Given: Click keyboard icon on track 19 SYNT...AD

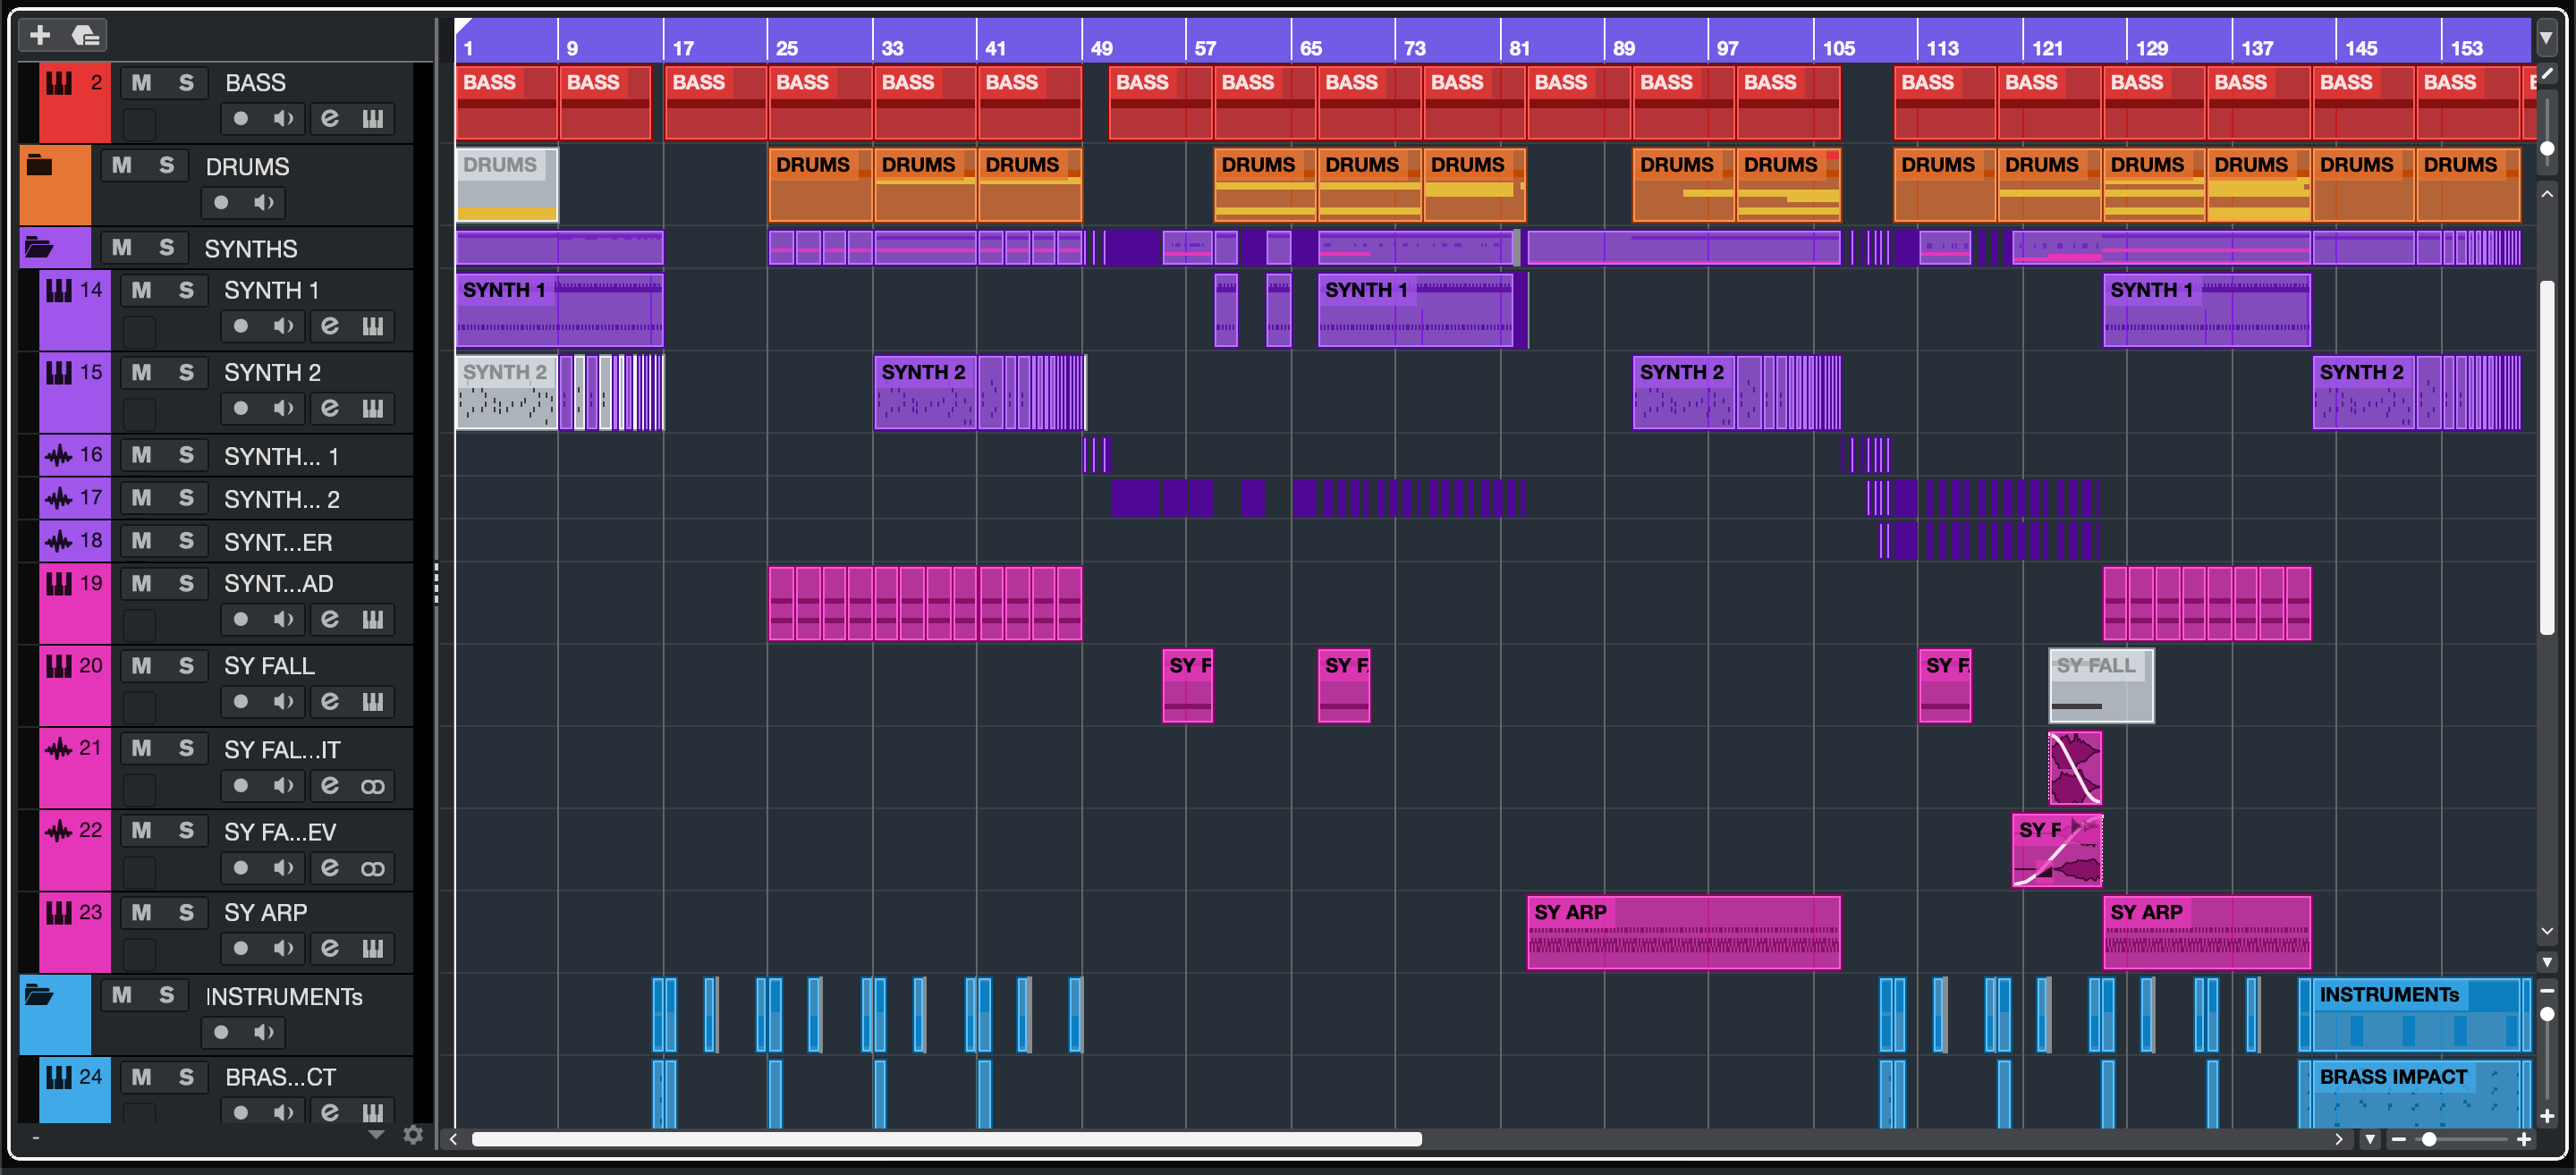Looking at the screenshot, I should (59, 584).
